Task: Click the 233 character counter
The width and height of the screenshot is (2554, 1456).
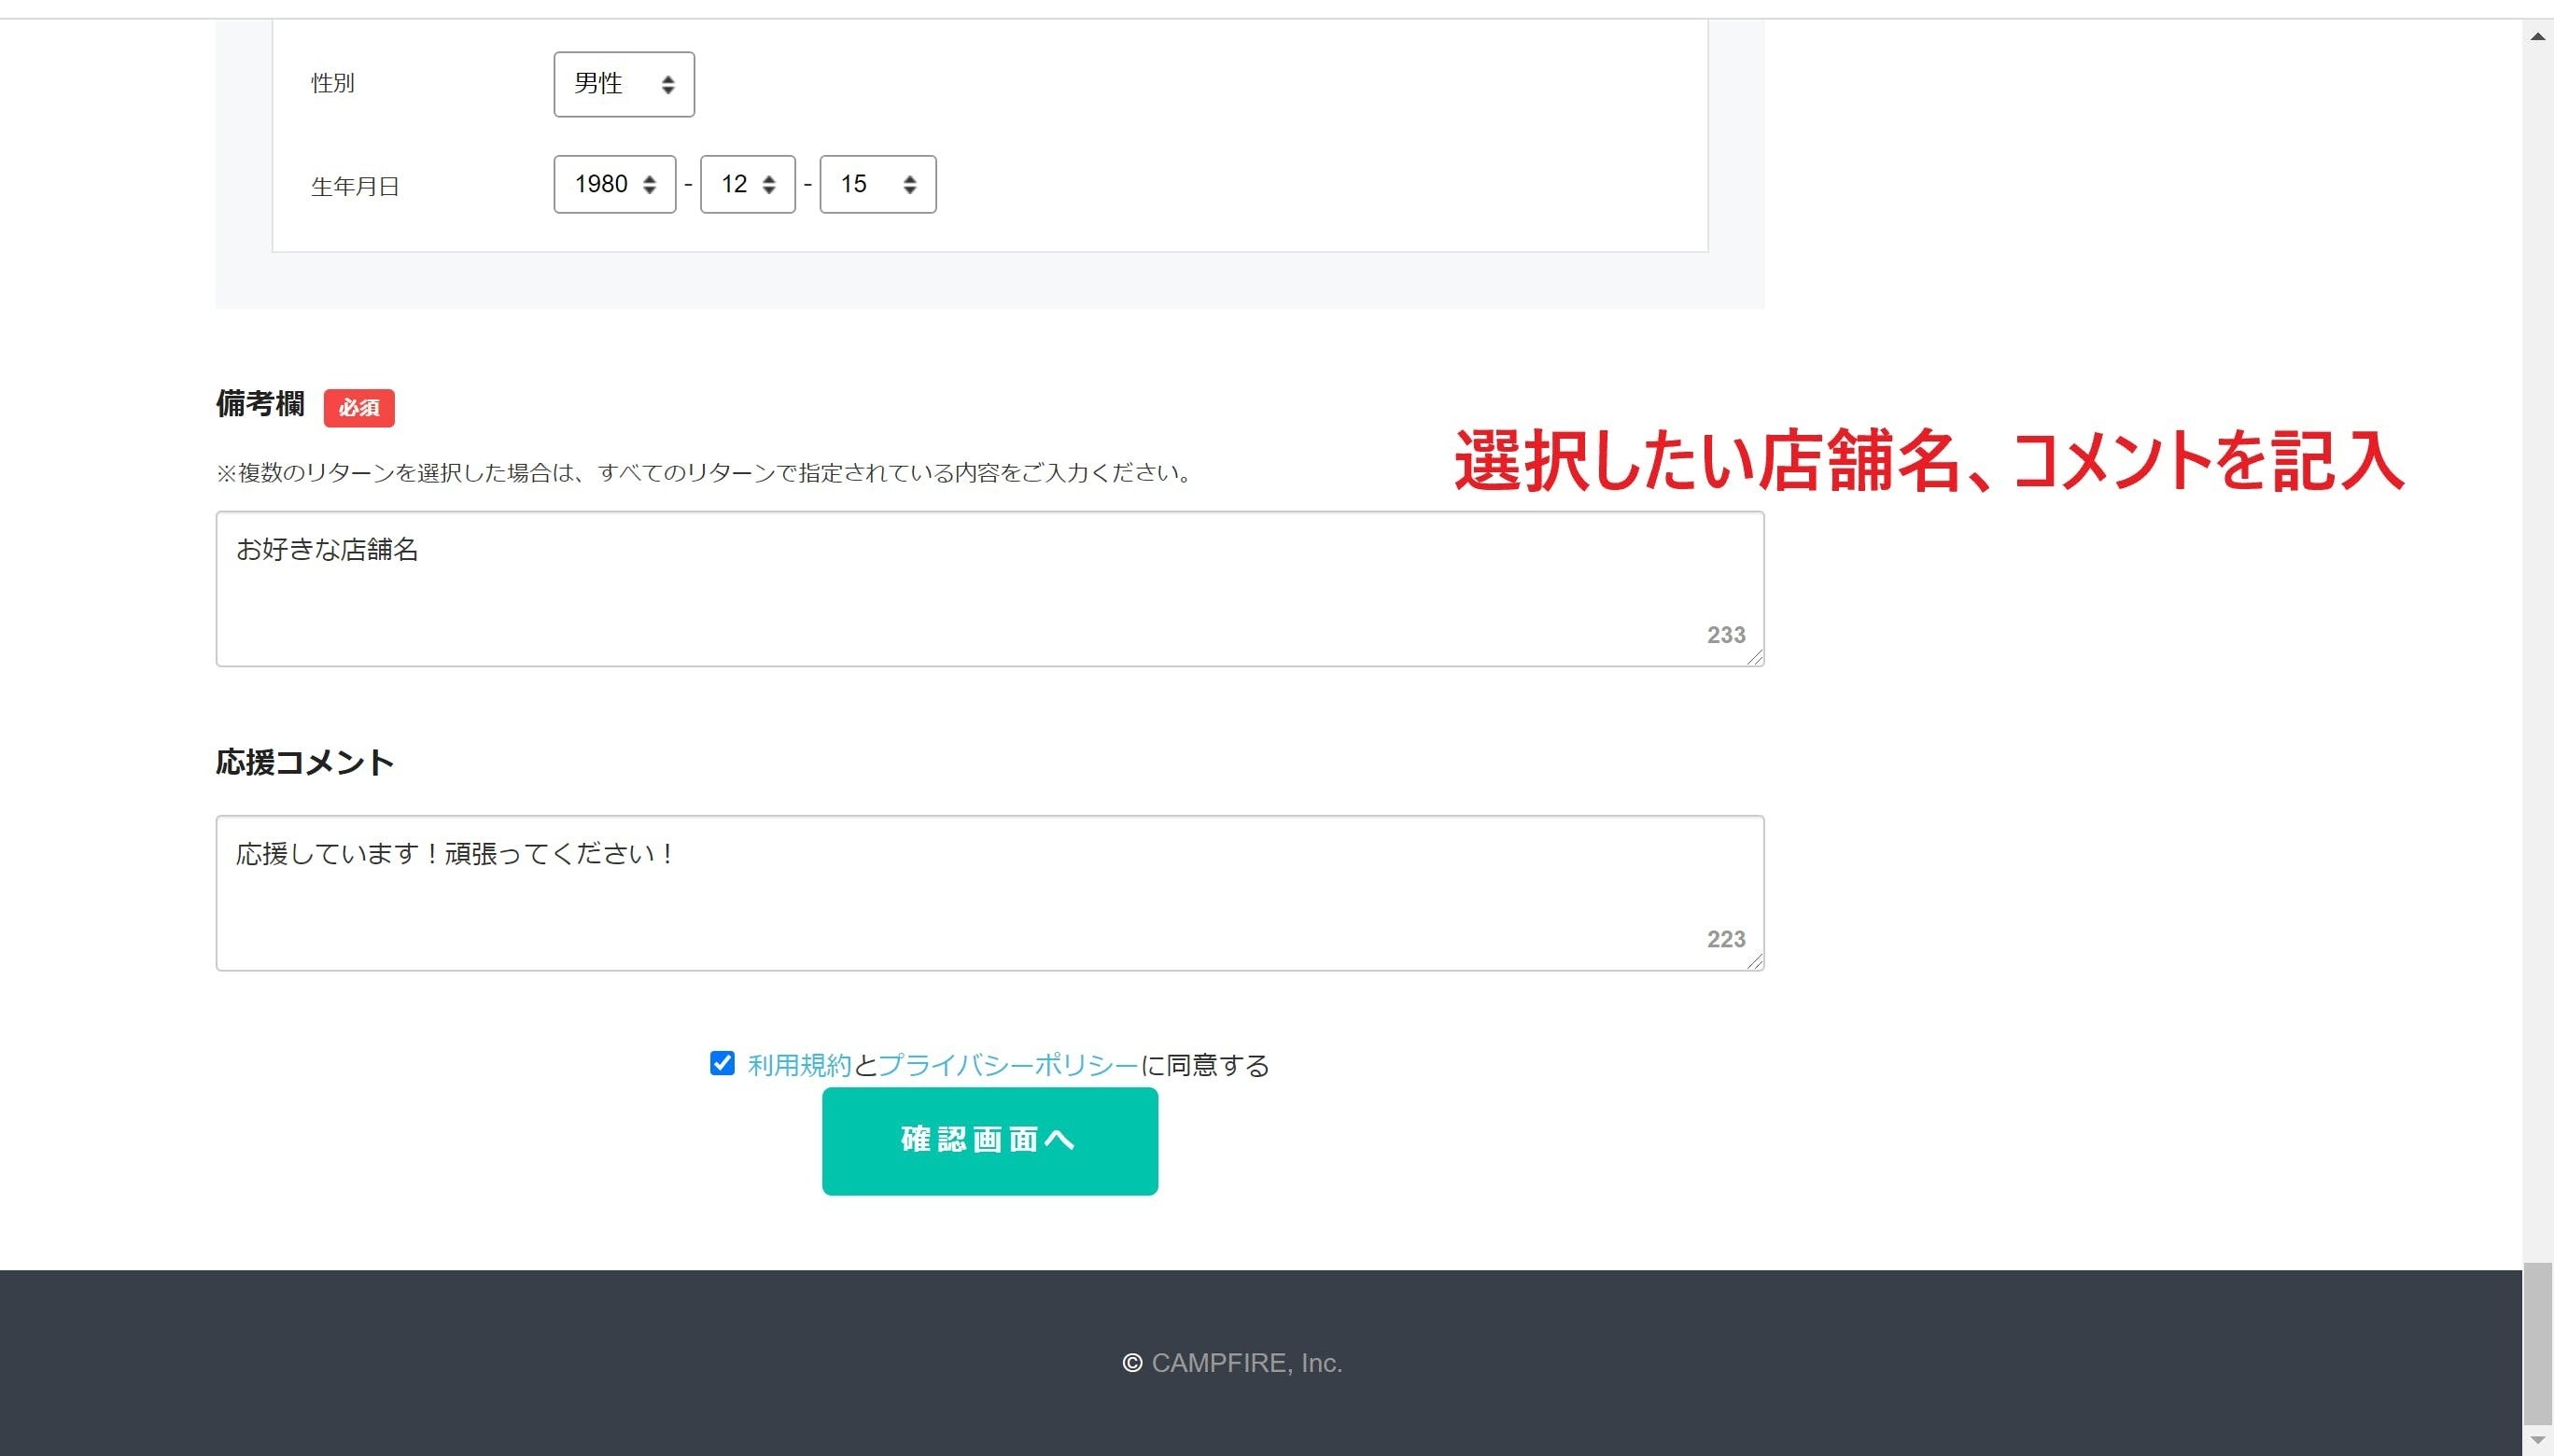Action: (1725, 635)
